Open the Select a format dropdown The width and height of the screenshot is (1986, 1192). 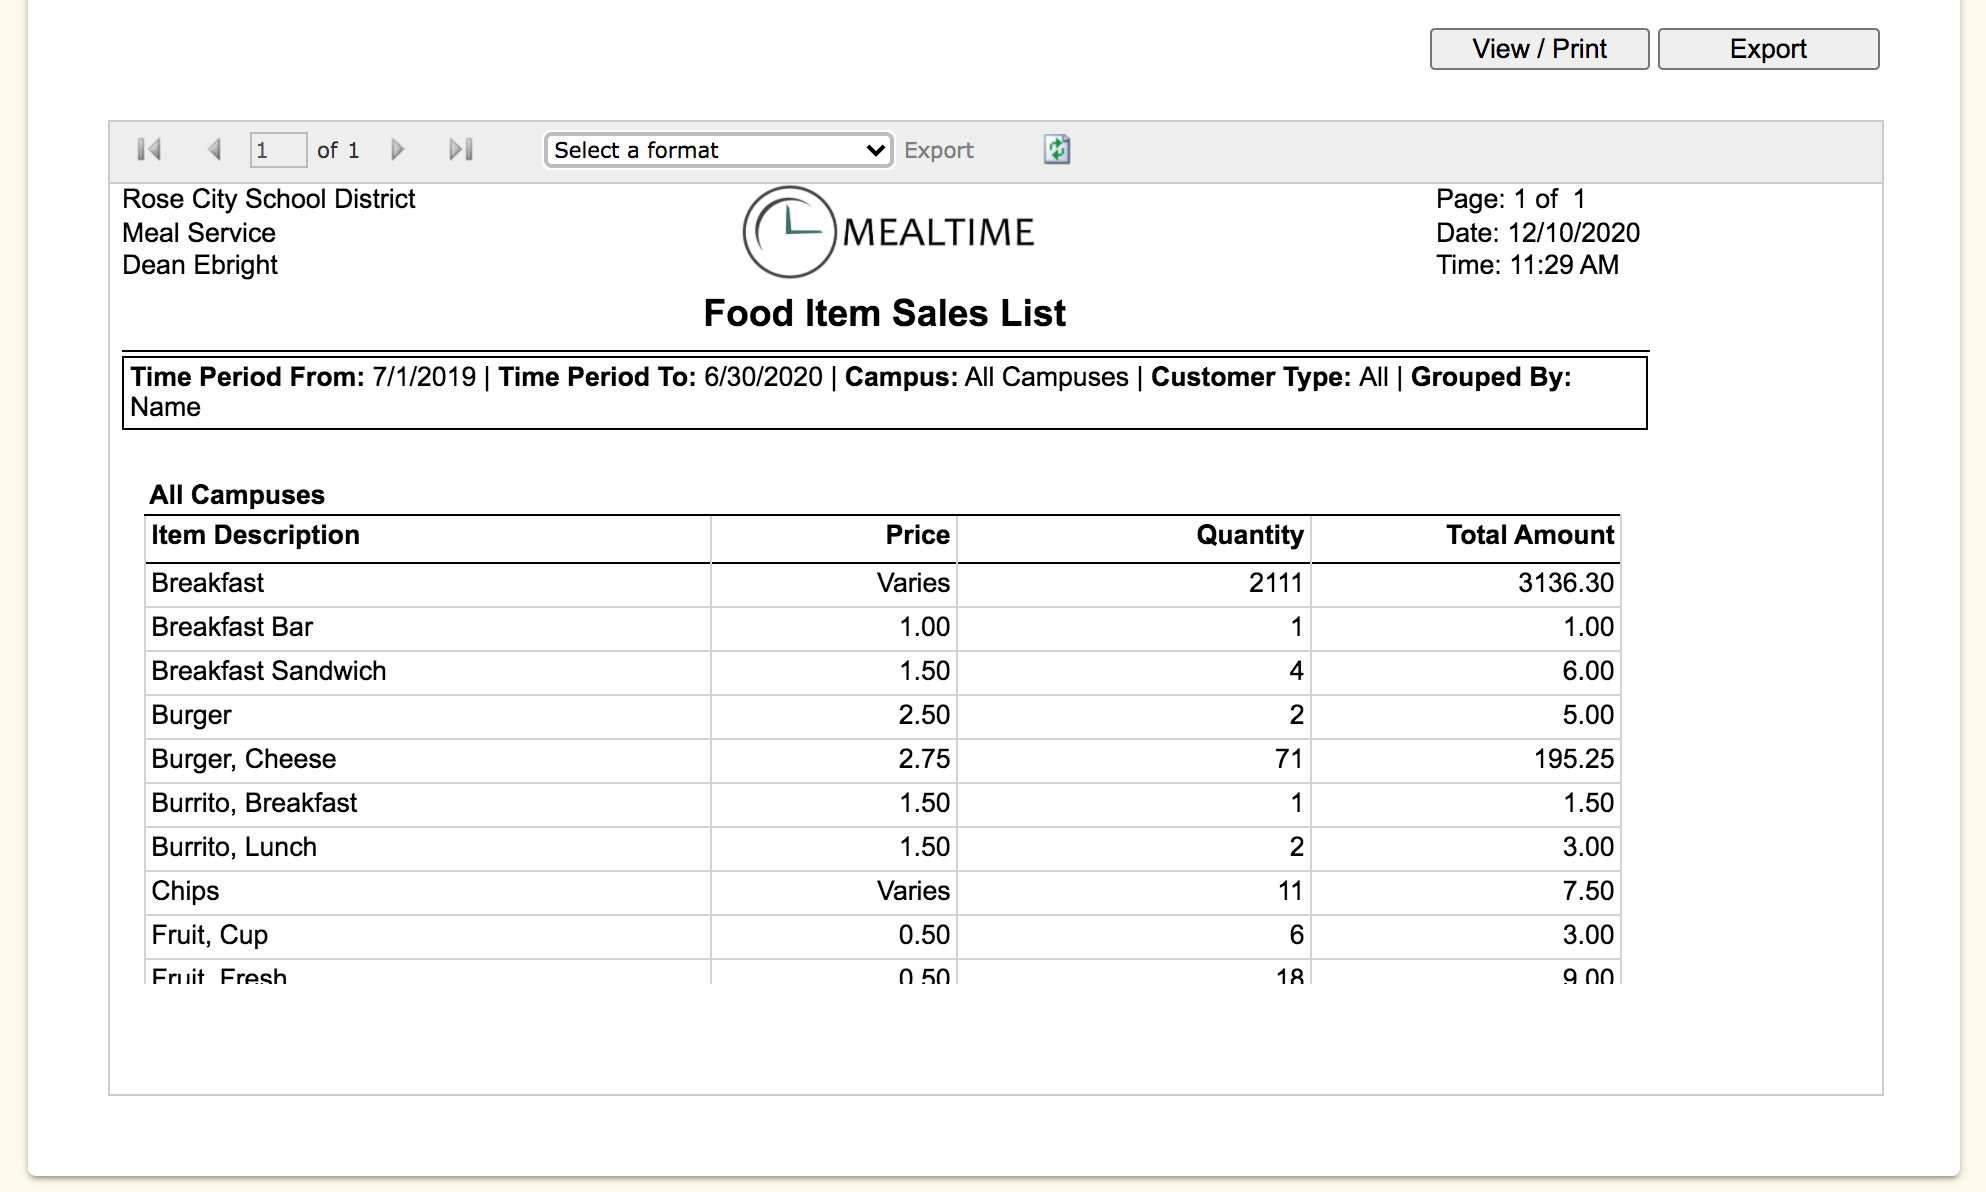tap(718, 150)
